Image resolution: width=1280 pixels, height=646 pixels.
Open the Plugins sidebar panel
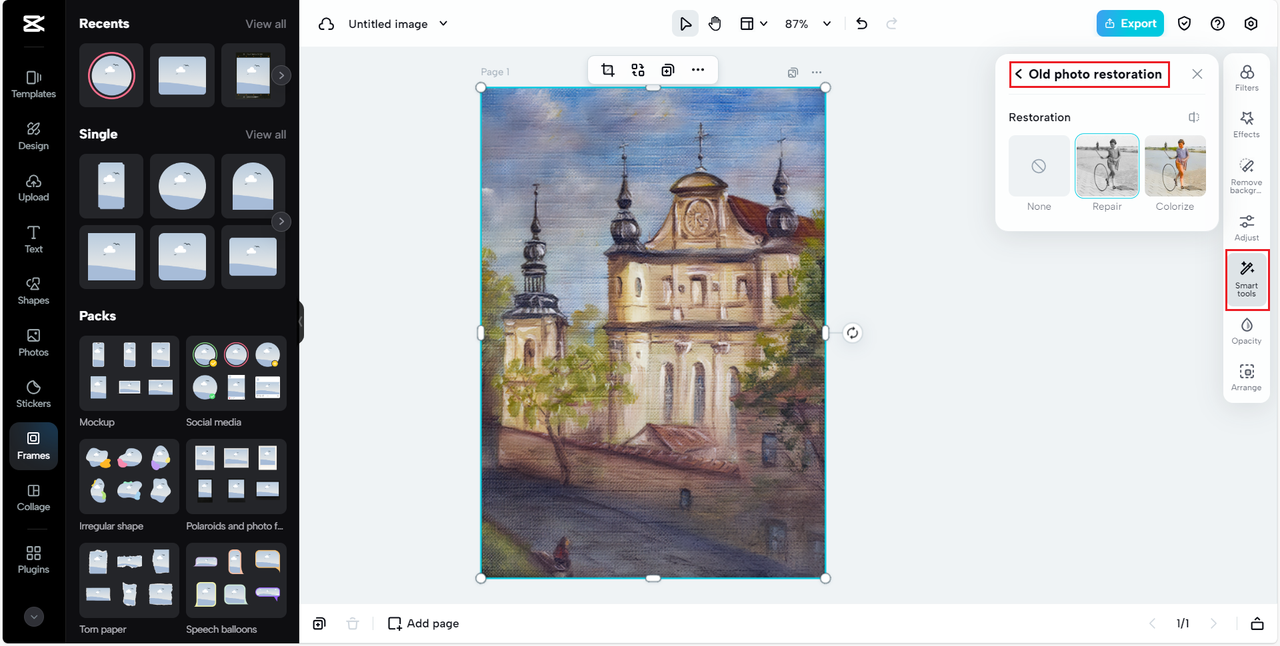tap(33, 560)
